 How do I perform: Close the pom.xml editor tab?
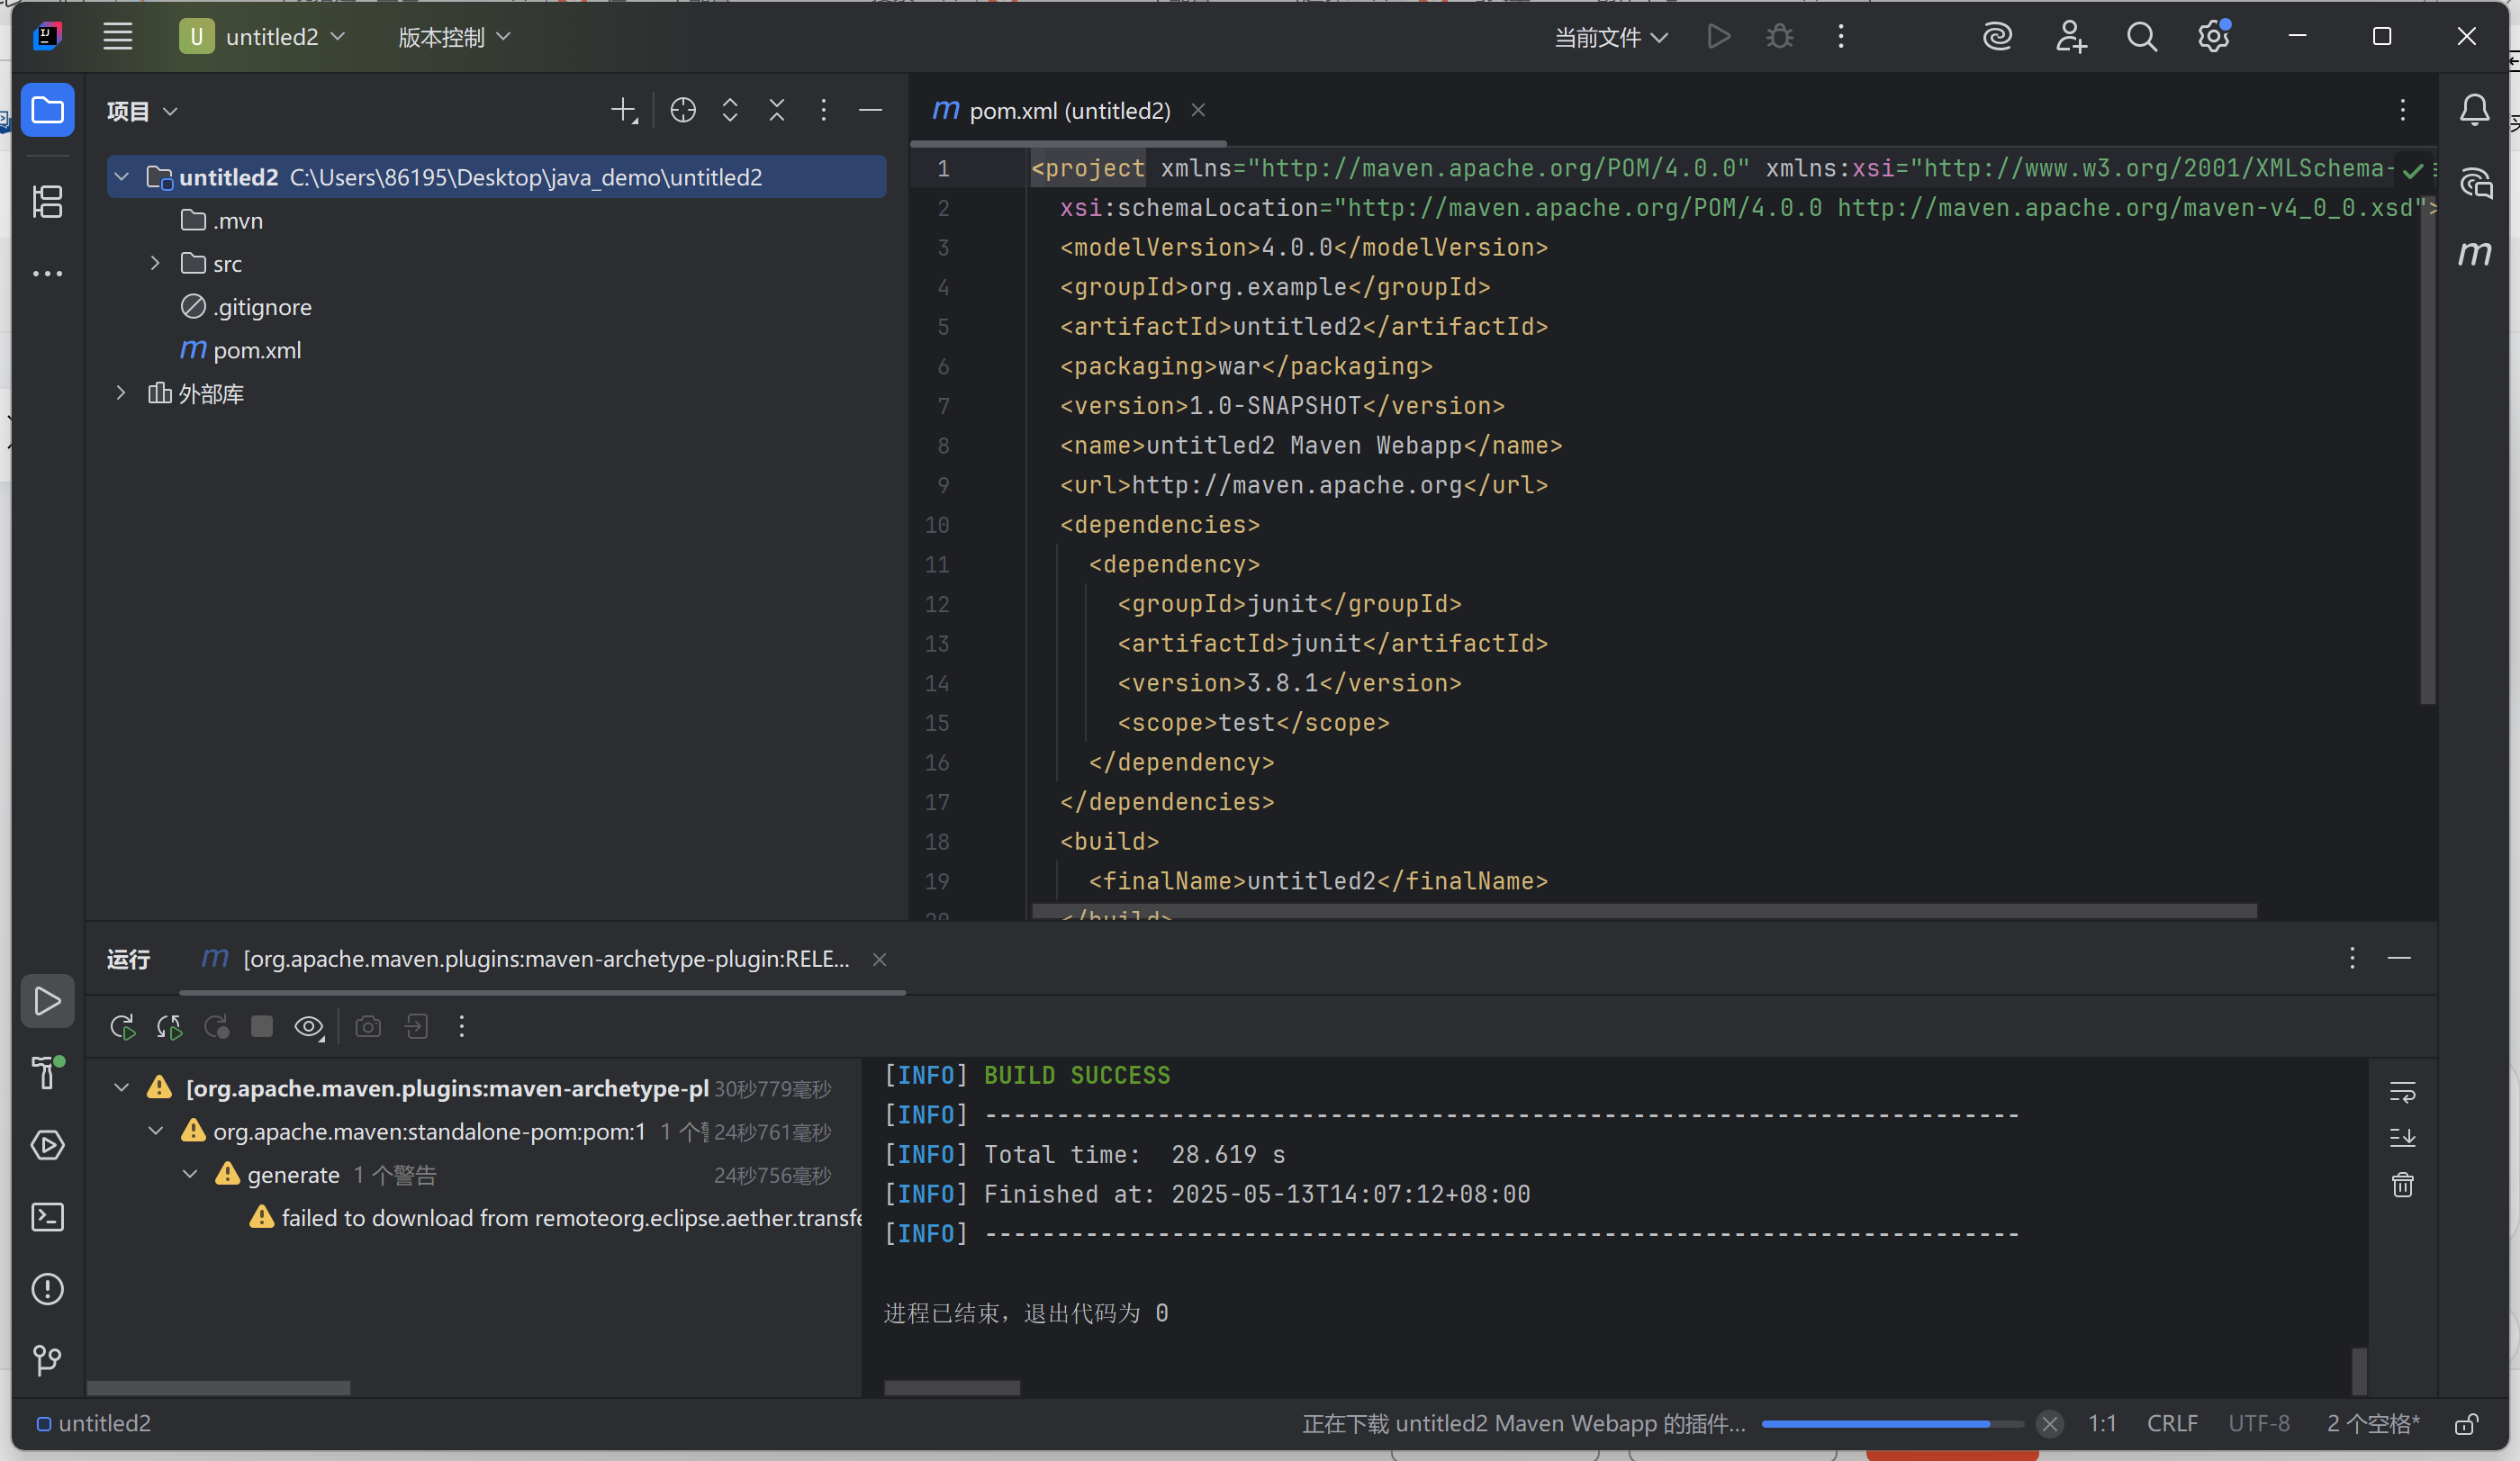(x=1198, y=110)
